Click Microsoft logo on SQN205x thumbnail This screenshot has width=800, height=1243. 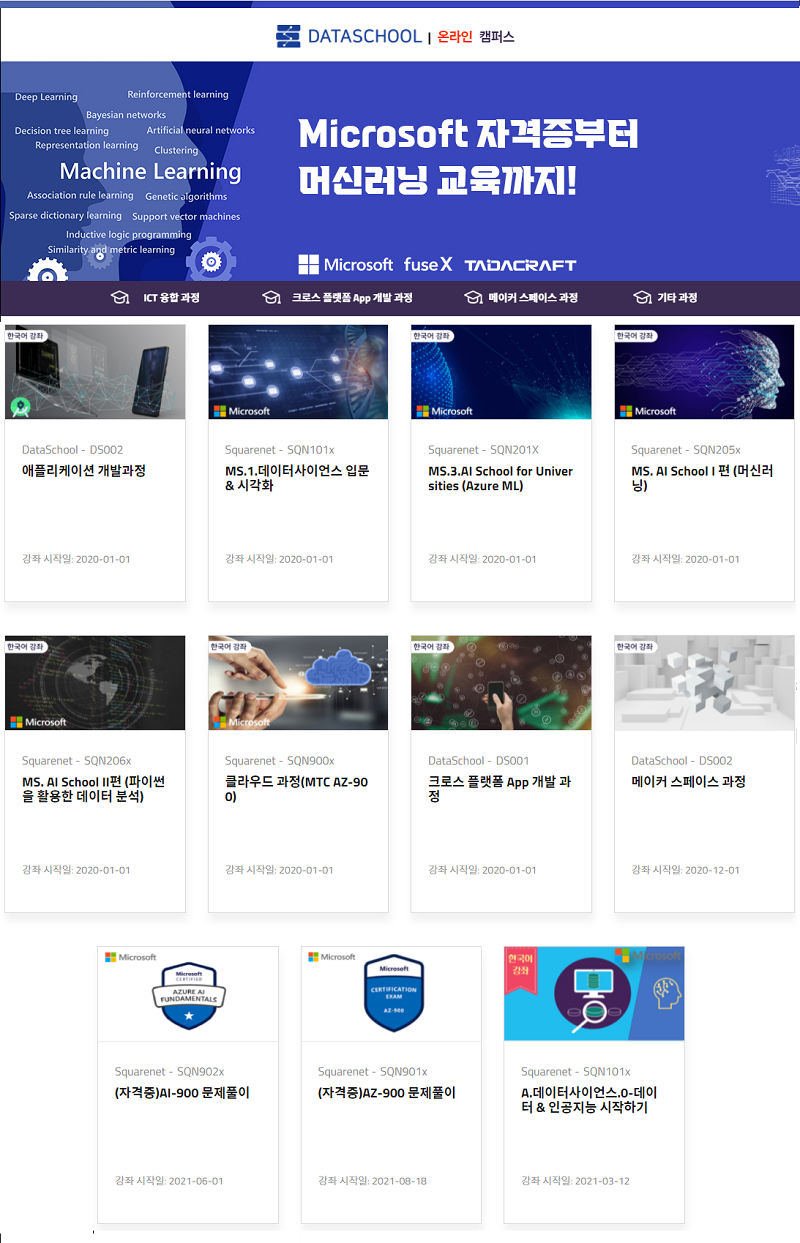point(648,411)
